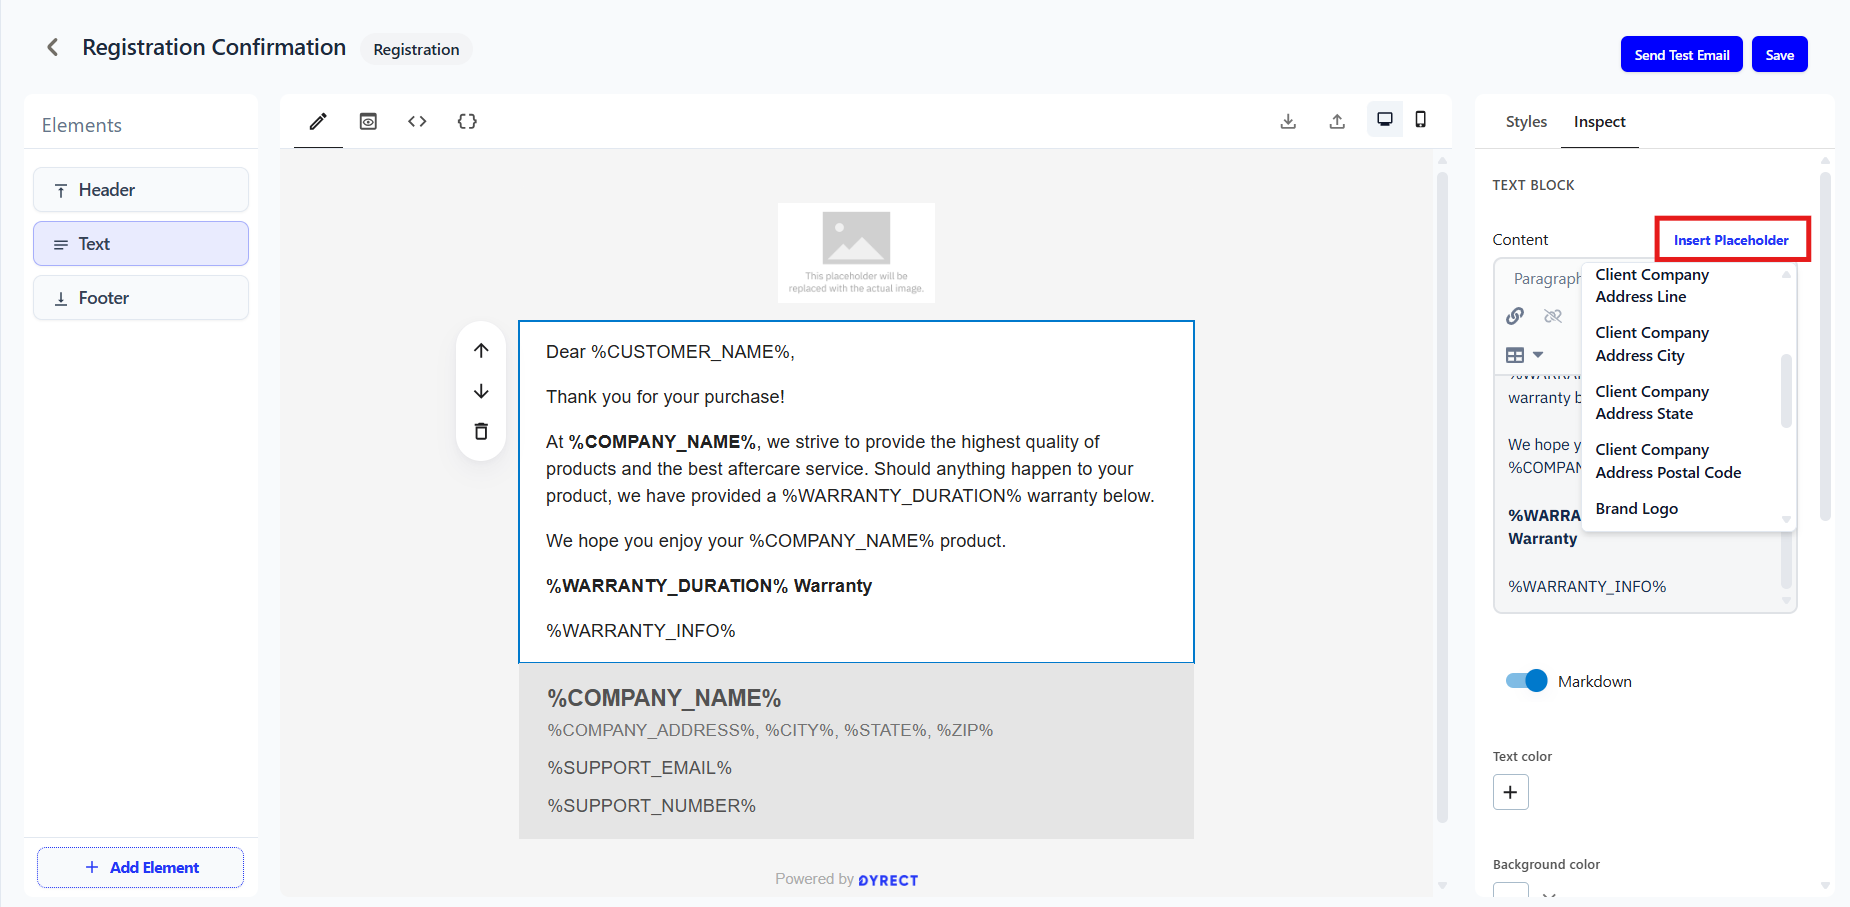Delete the text block with trash icon

481,432
